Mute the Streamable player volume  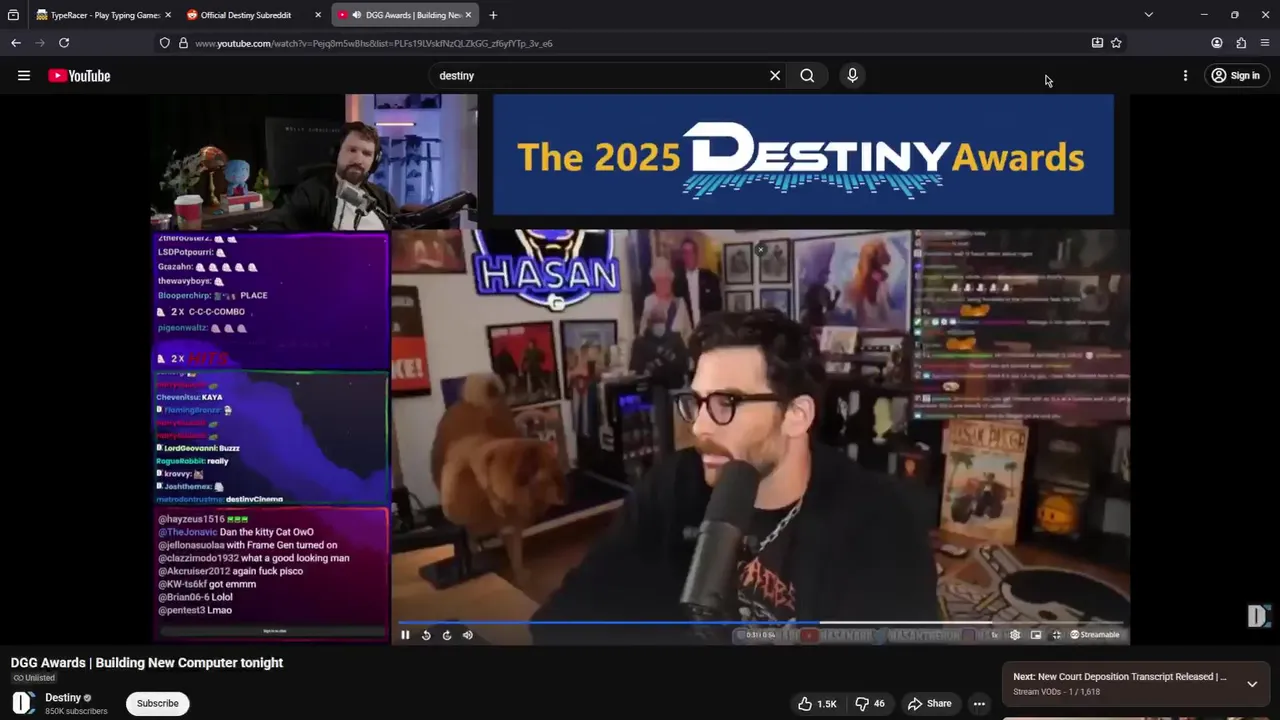(468, 635)
